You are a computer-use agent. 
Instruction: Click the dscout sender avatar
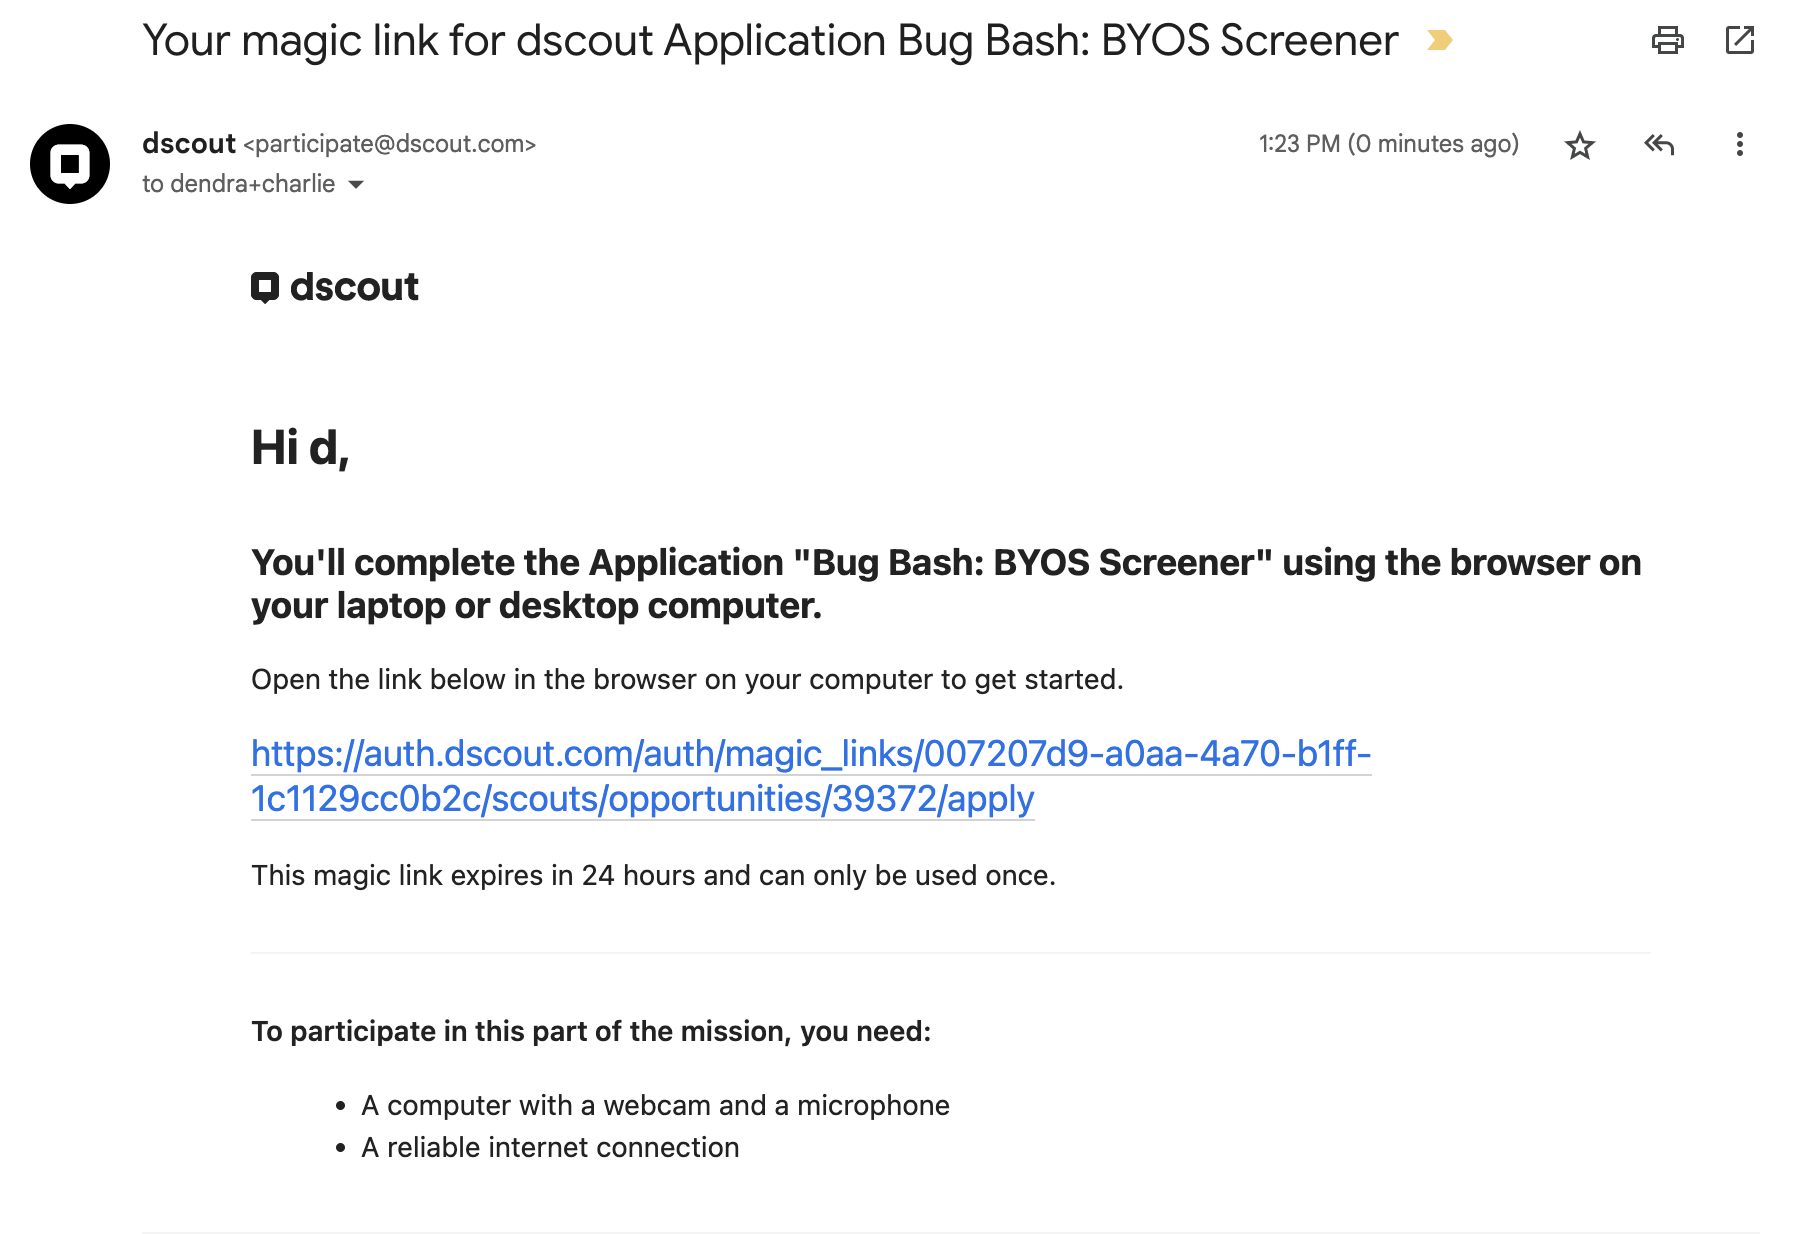(x=70, y=164)
